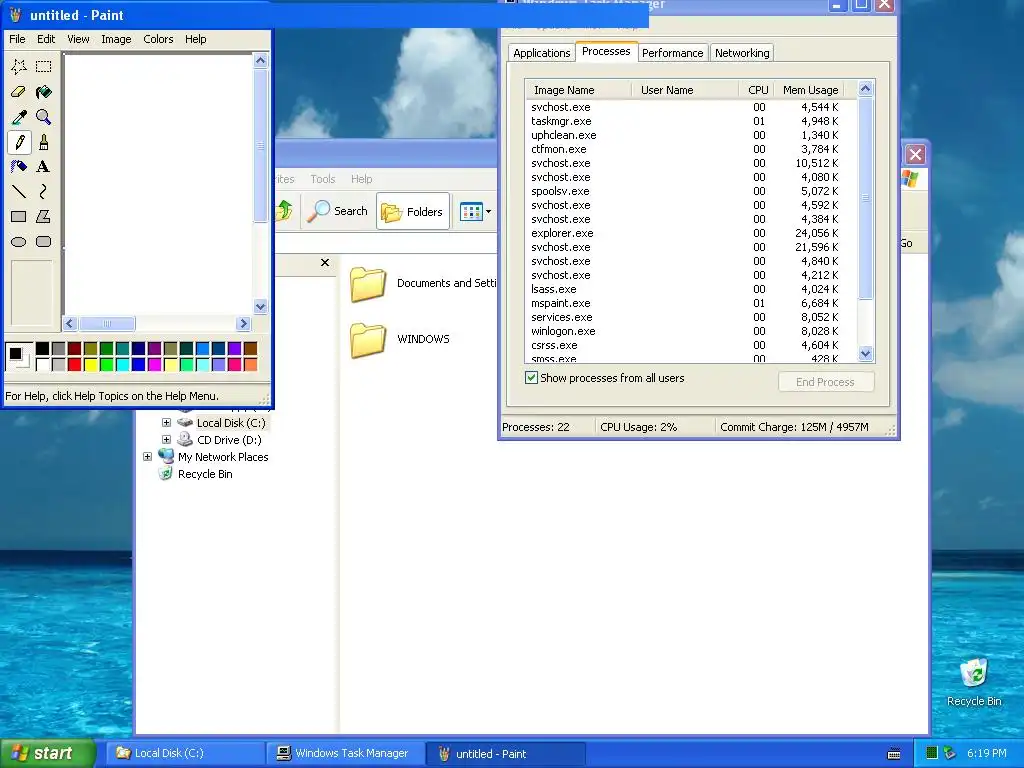Image resolution: width=1024 pixels, height=768 pixels.
Task: Open the Help menu in Paint
Action: tap(195, 39)
